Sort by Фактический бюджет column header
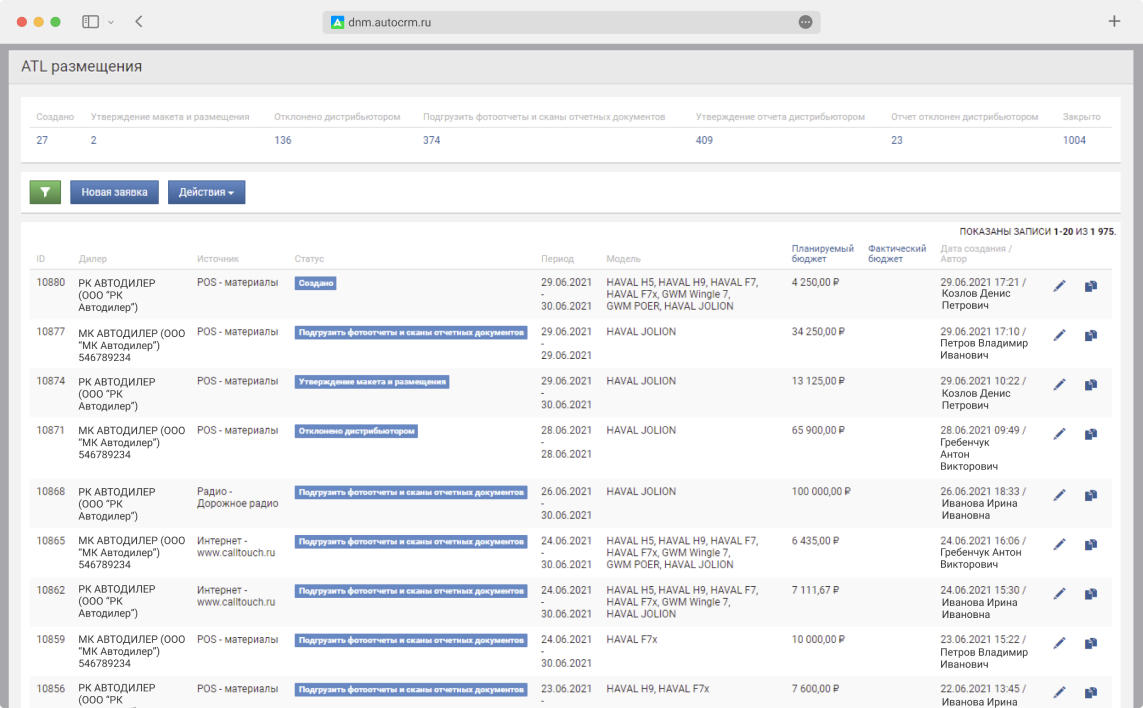The width and height of the screenshot is (1143, 708). tap(897, 253)
